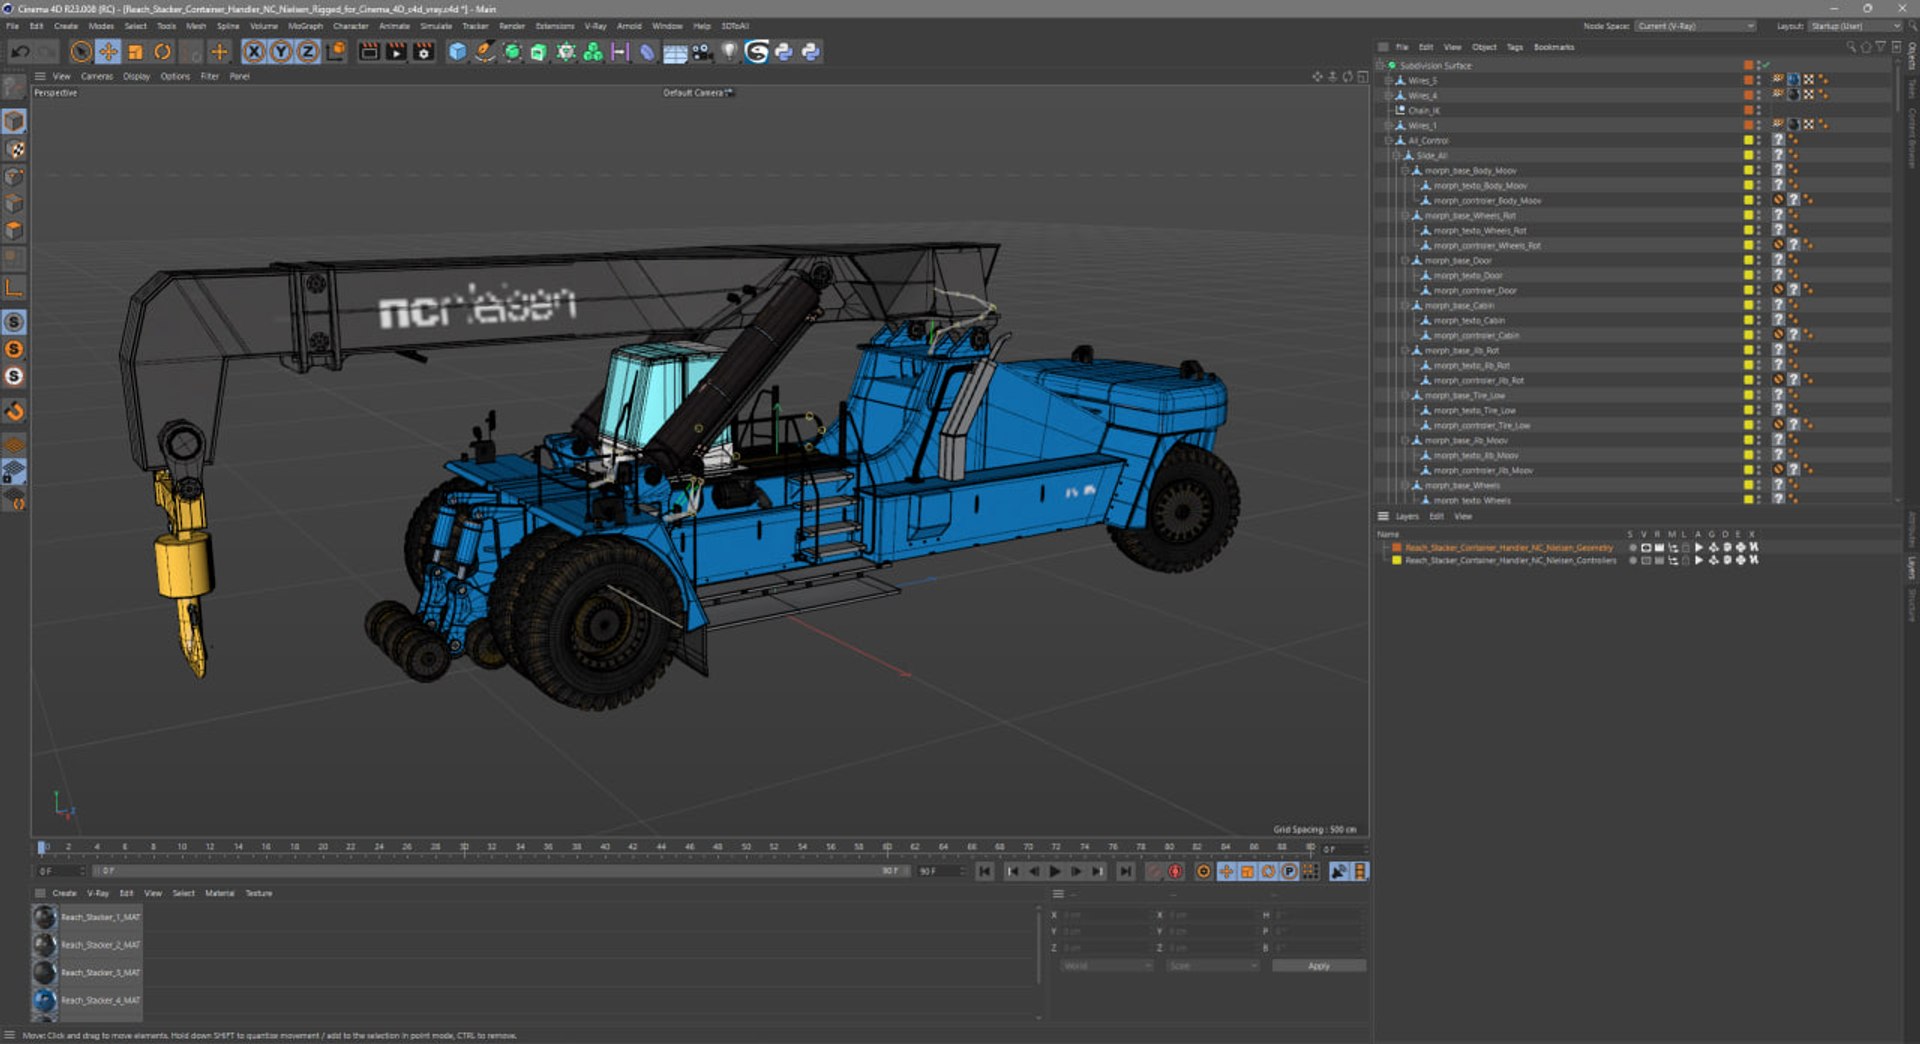Viewport: 1920px width, 1044px height.
Task: Toggle the Z axis lock
Action: (x=308, y=52)
